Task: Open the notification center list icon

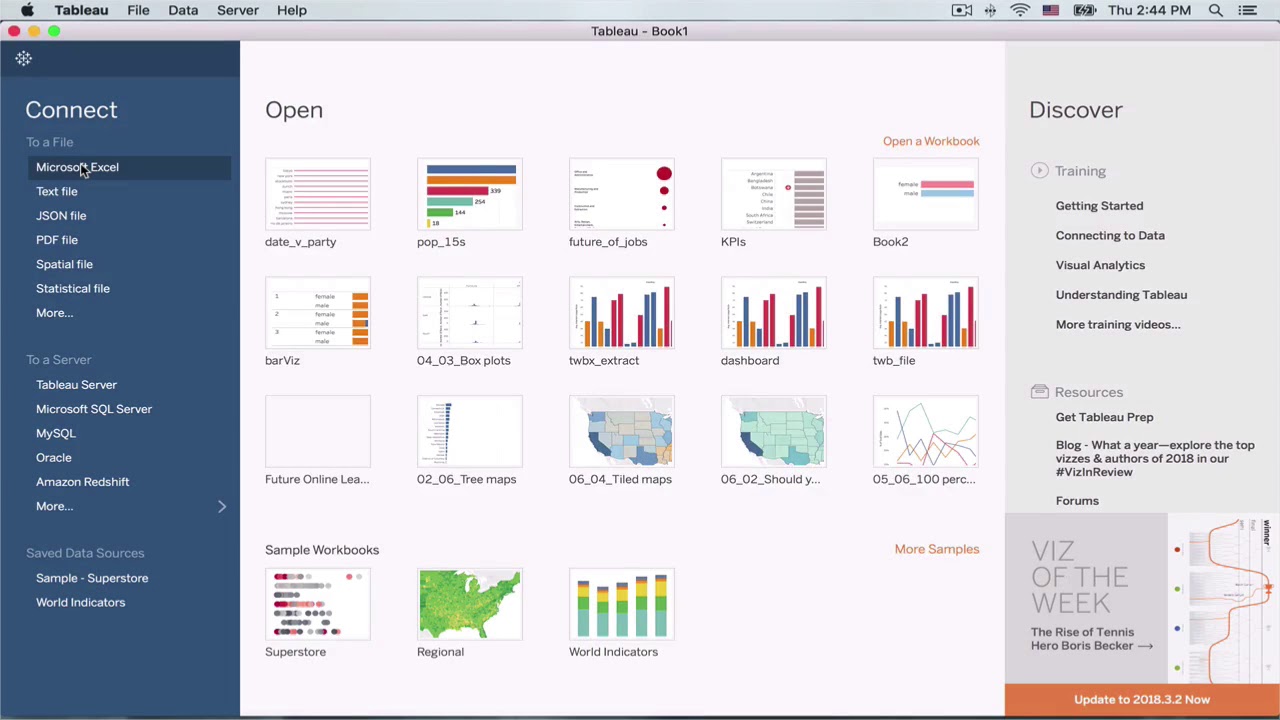Action: pos(1247,10)
